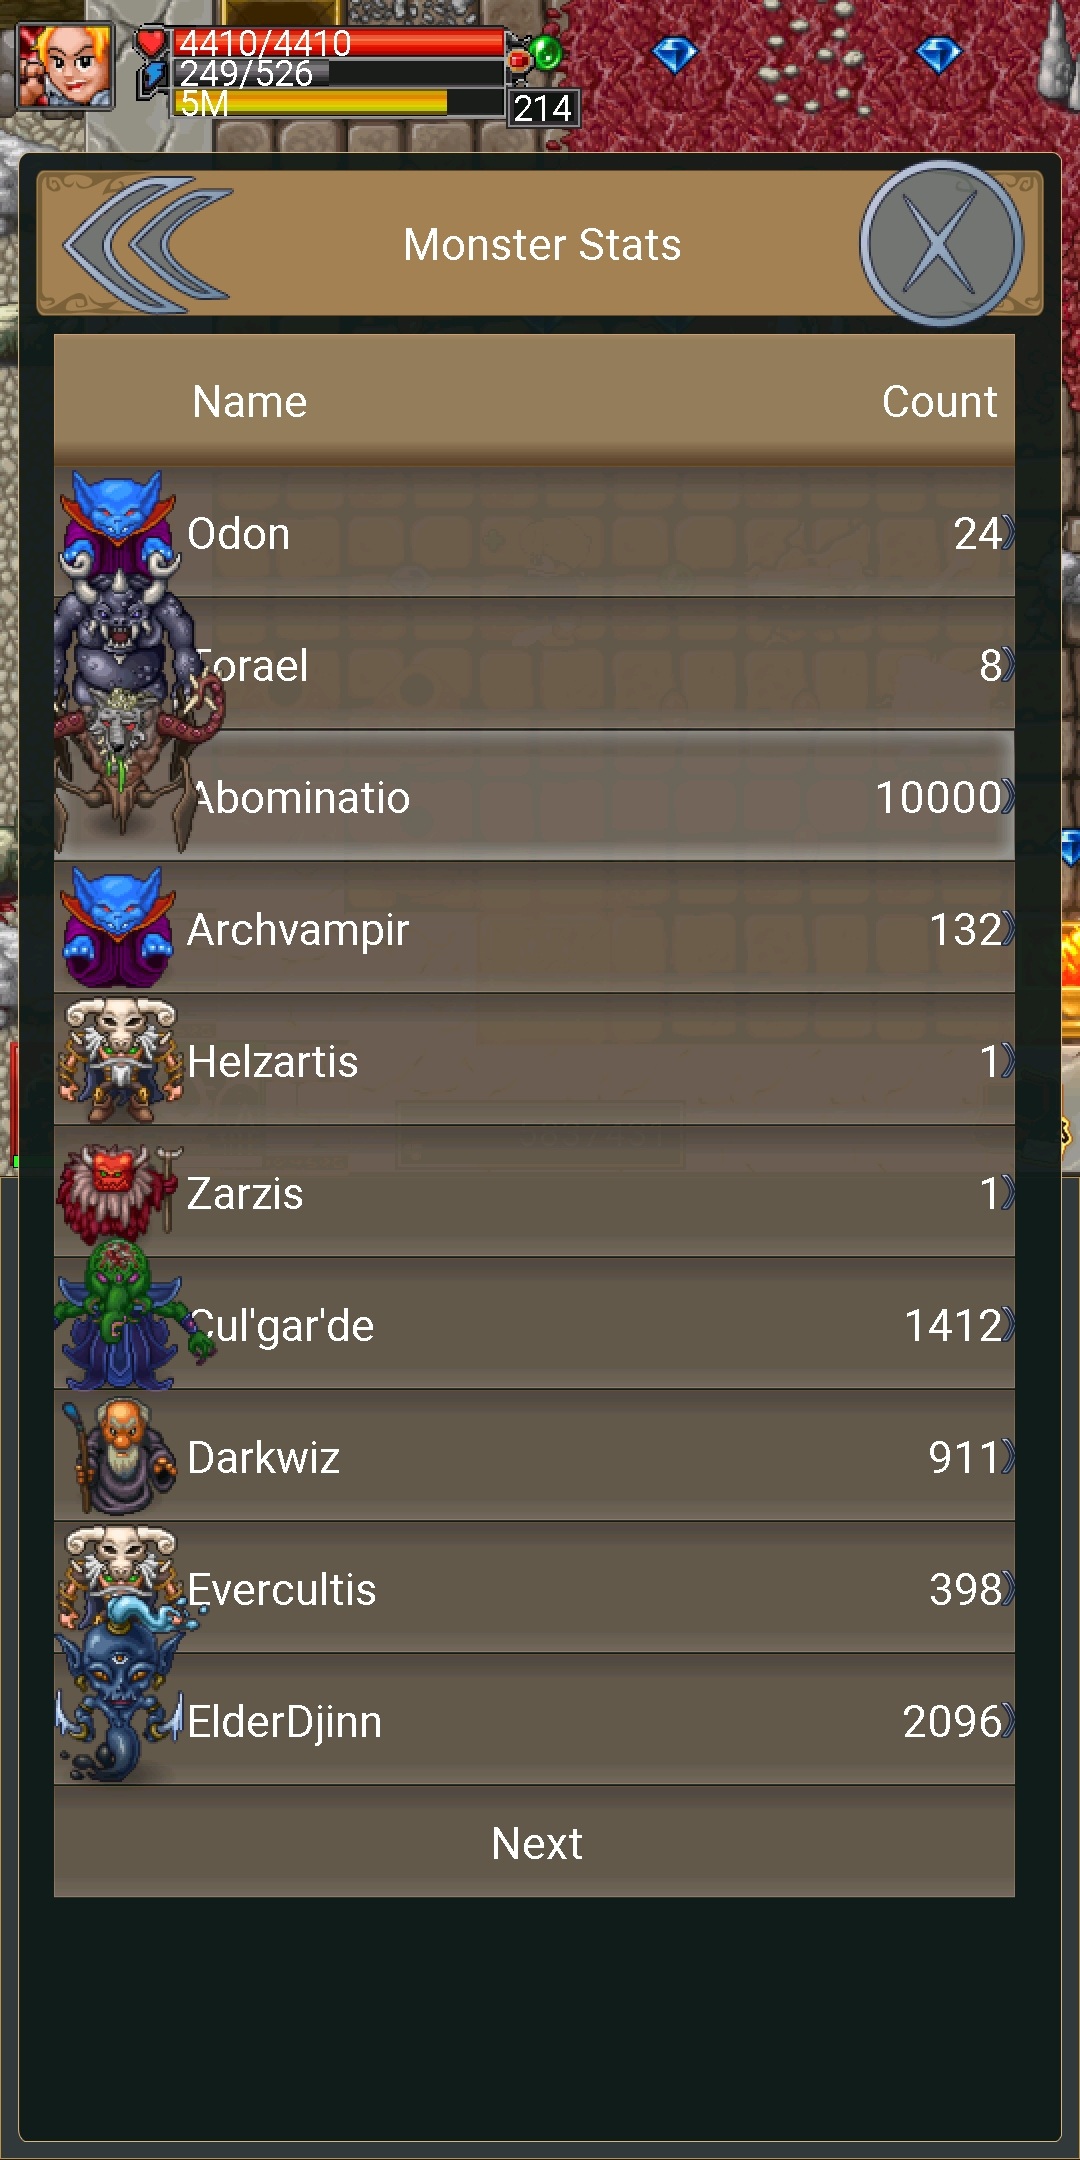
Task: Tap the double-chevron back arrow icon
Action: (x=148, y=244)
